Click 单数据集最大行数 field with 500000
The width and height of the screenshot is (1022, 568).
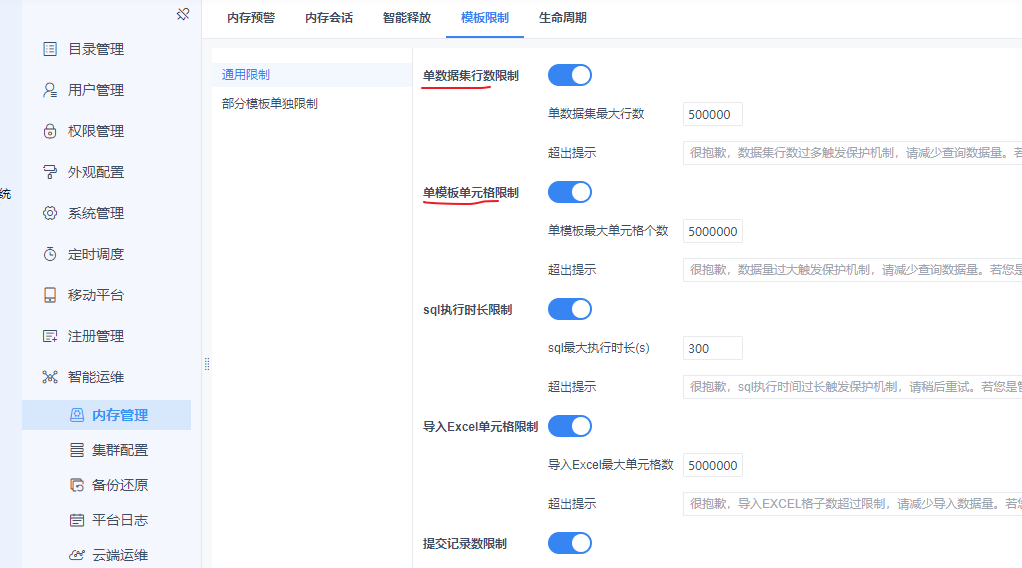pos(712,114)
